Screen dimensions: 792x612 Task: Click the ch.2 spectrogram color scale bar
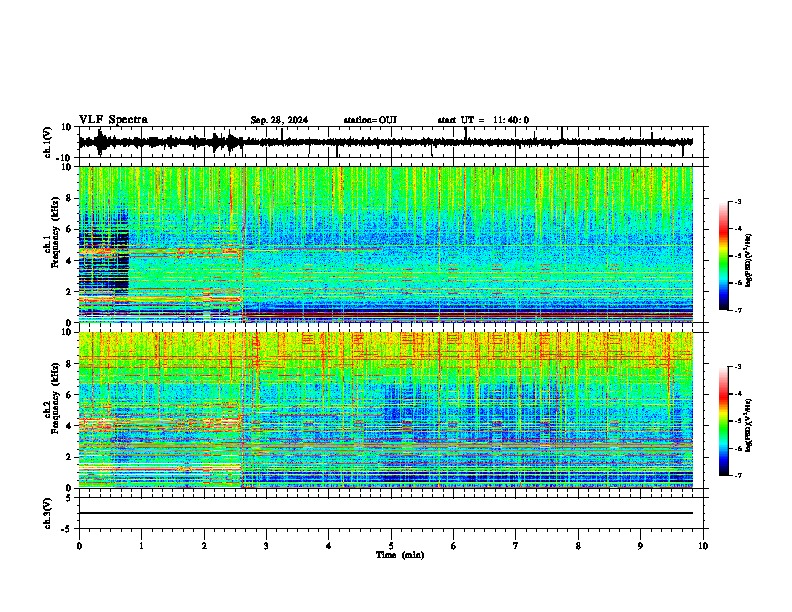pos(723,421)
